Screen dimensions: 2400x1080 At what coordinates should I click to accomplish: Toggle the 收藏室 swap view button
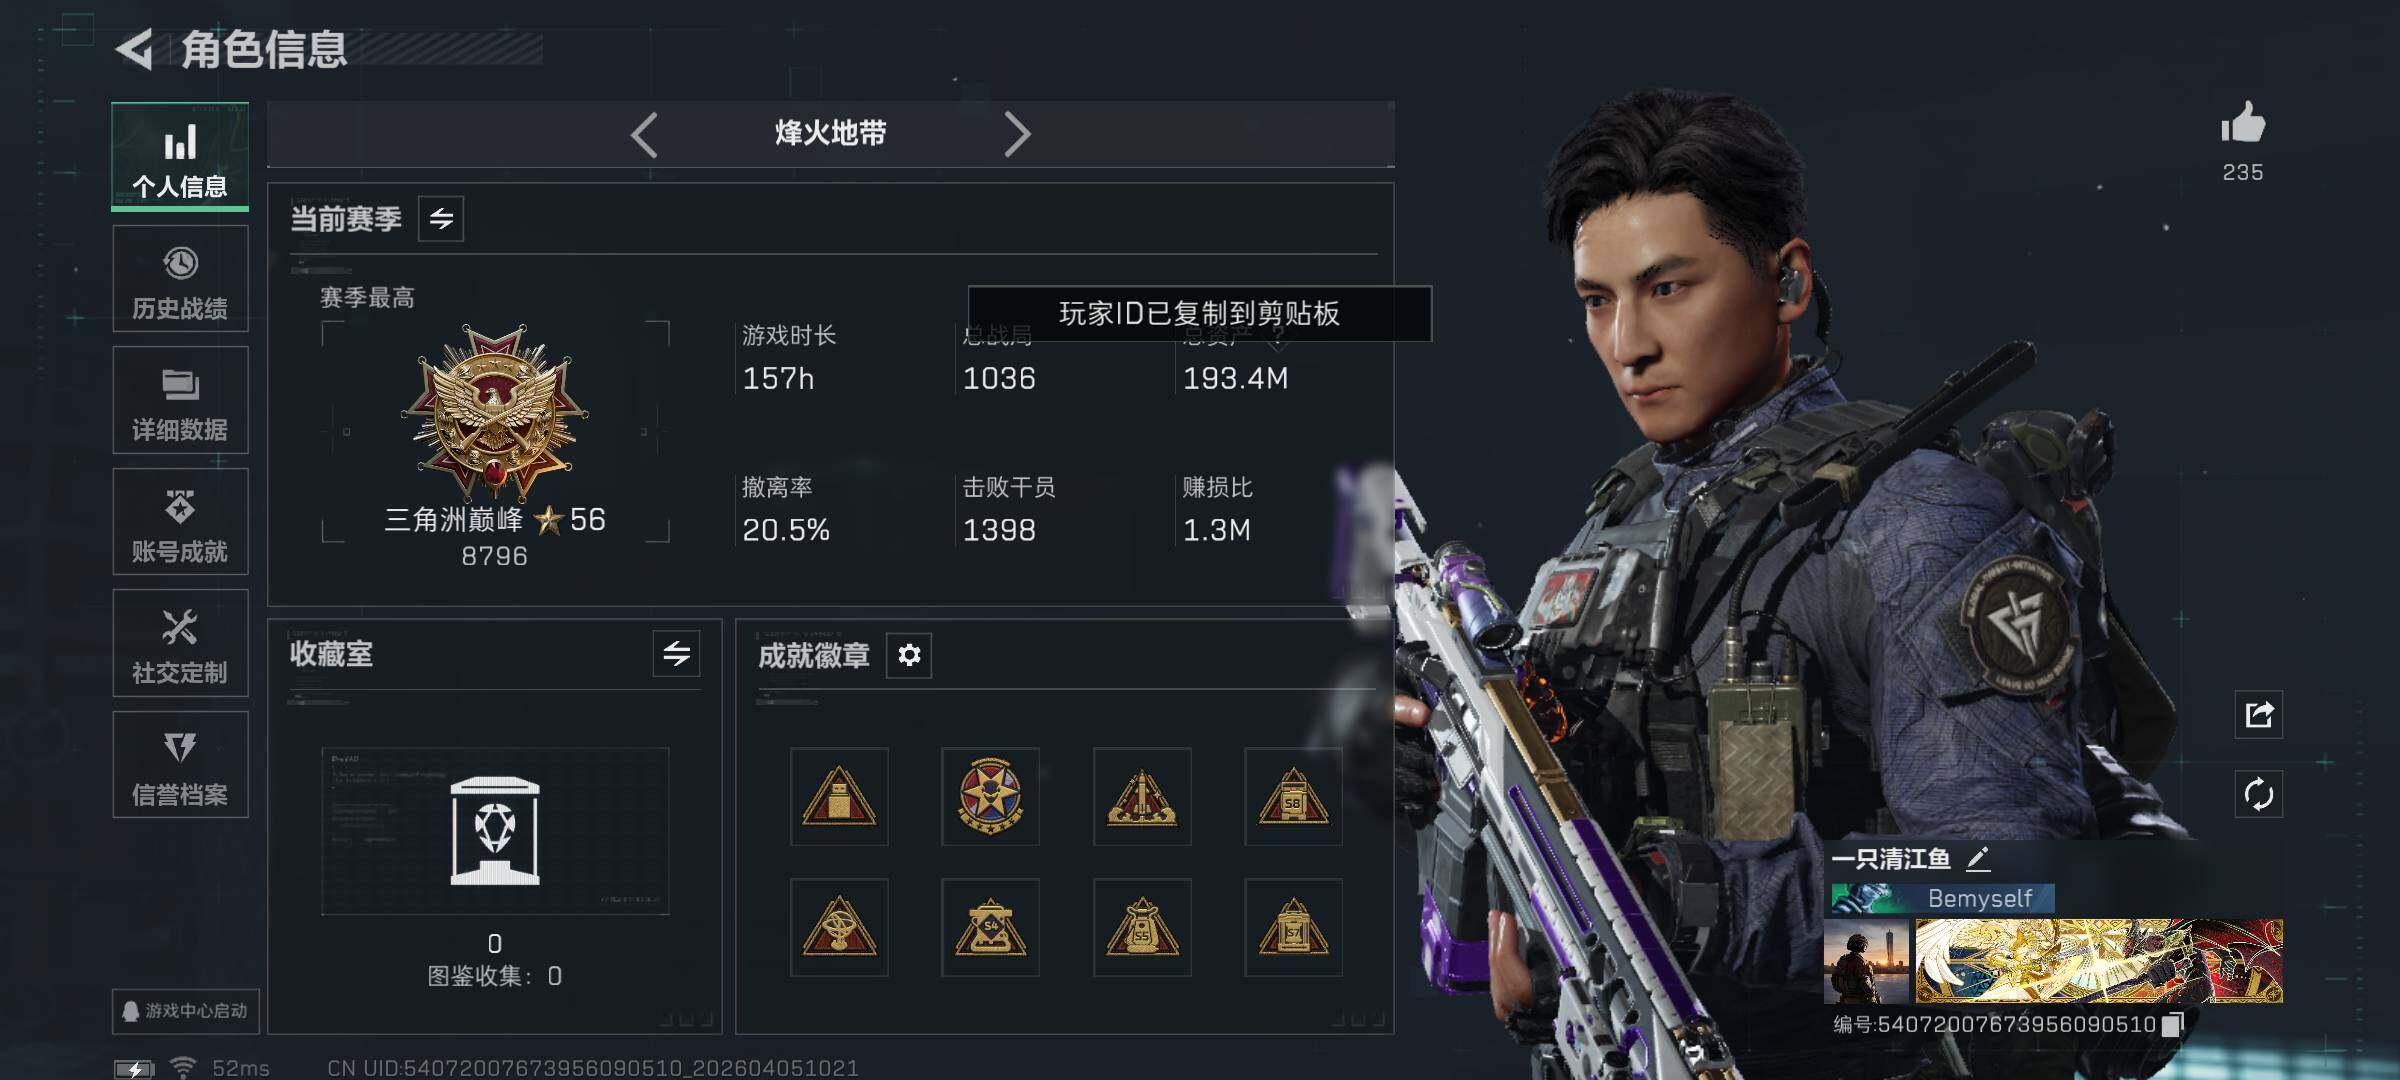pos(676,654)
